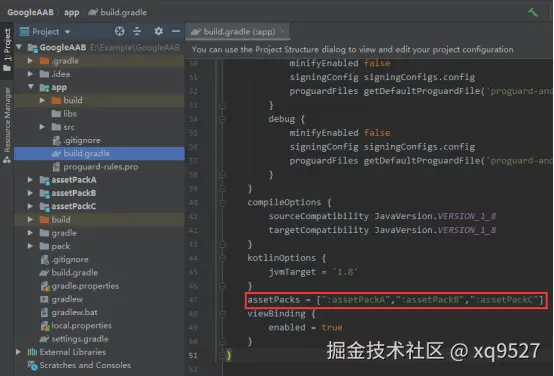Viewport: 554px width, 376px height.
Task: Click line number 51 in gutter
Action: tap(193, 355)
